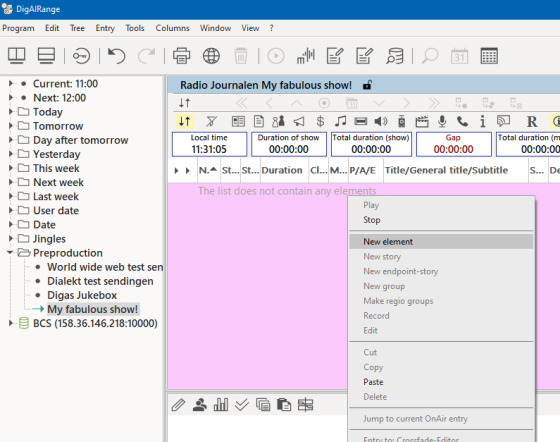560x442 pixels.
Task: Click the bar chart icon in bottom toolbar
Action: 221,405
